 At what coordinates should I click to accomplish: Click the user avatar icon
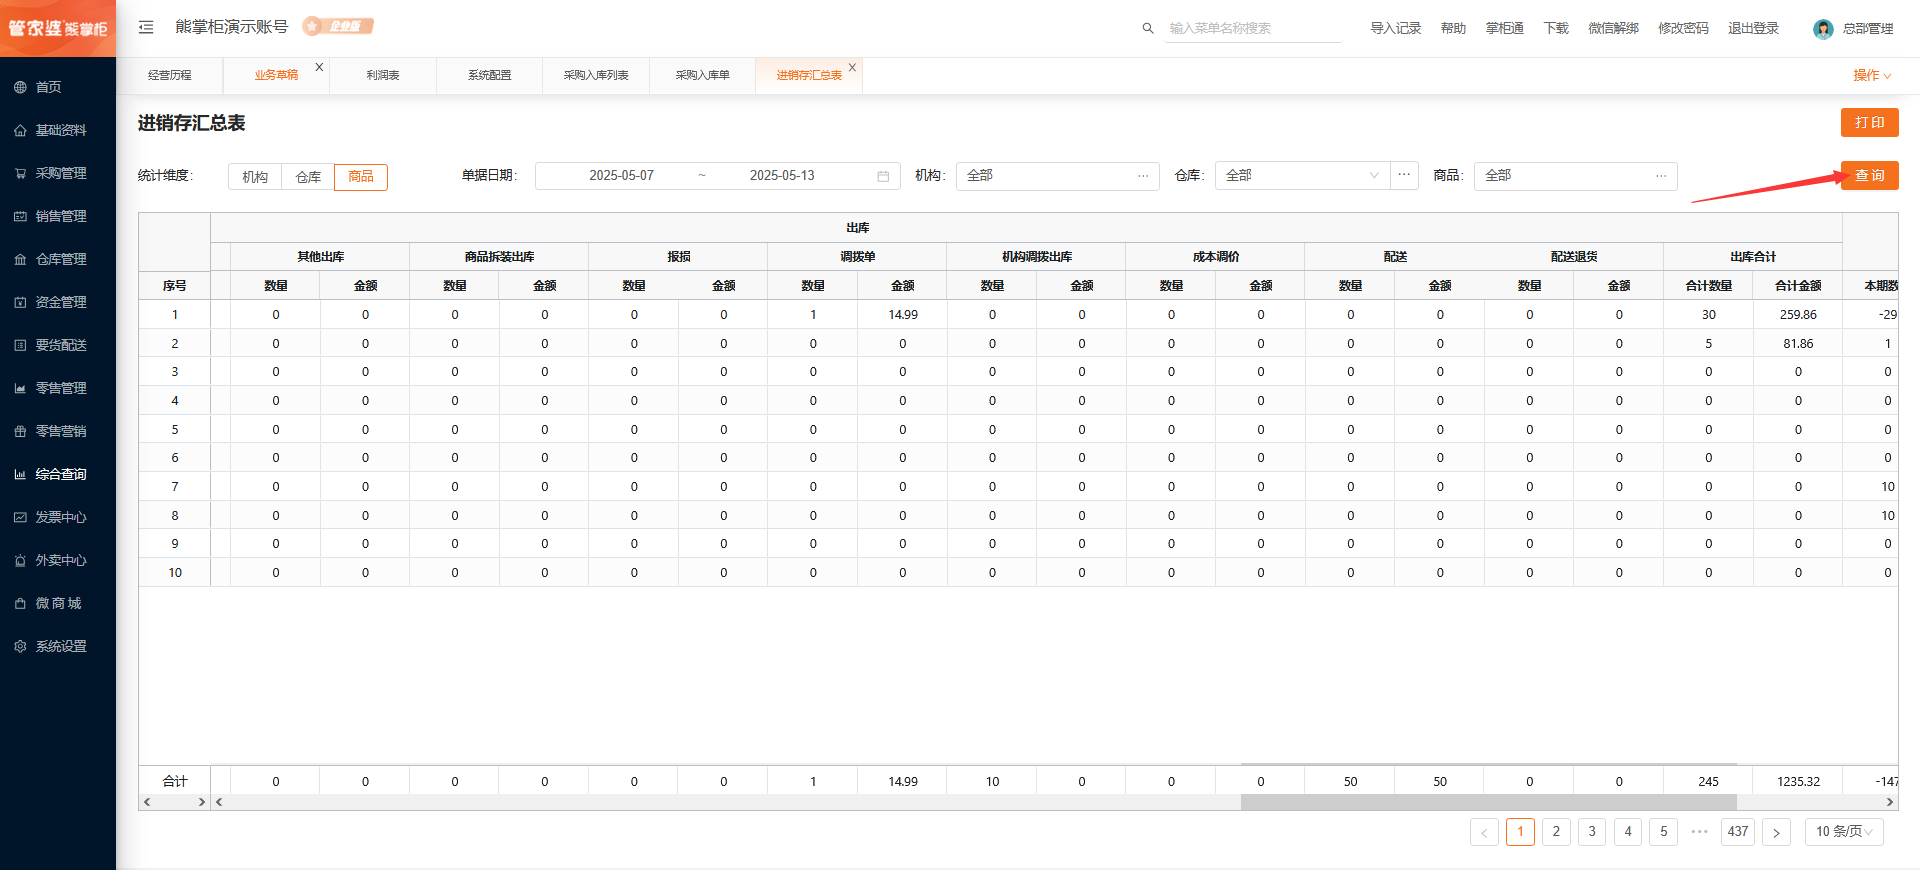[1823, 29]
